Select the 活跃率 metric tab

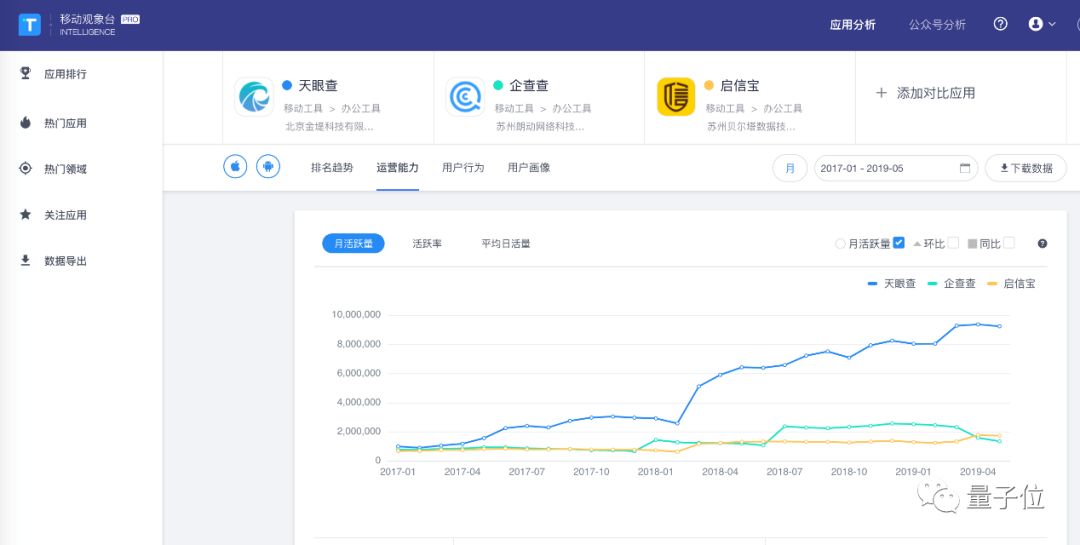[x=427, y=244]
